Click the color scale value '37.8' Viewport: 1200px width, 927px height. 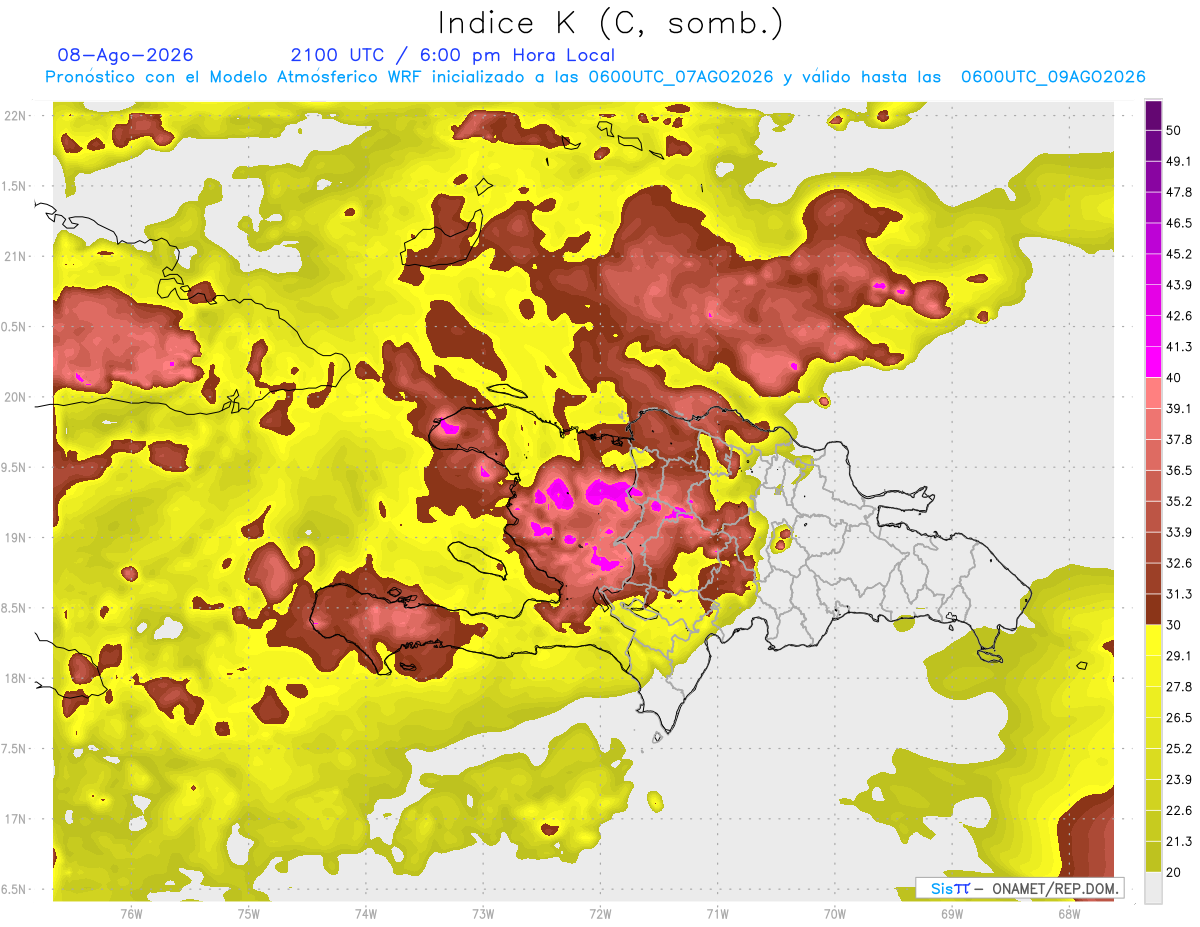click(x=1179, y=439)
